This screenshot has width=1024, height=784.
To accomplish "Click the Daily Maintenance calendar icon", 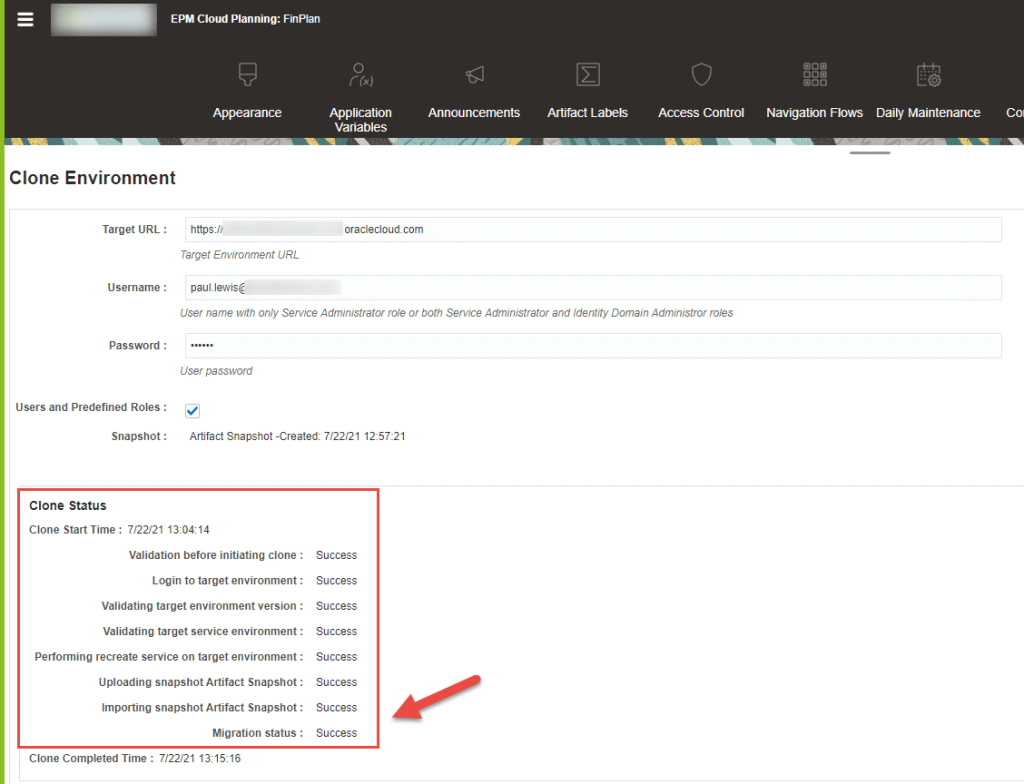I will pyautogui.click(x=928, y=75).
